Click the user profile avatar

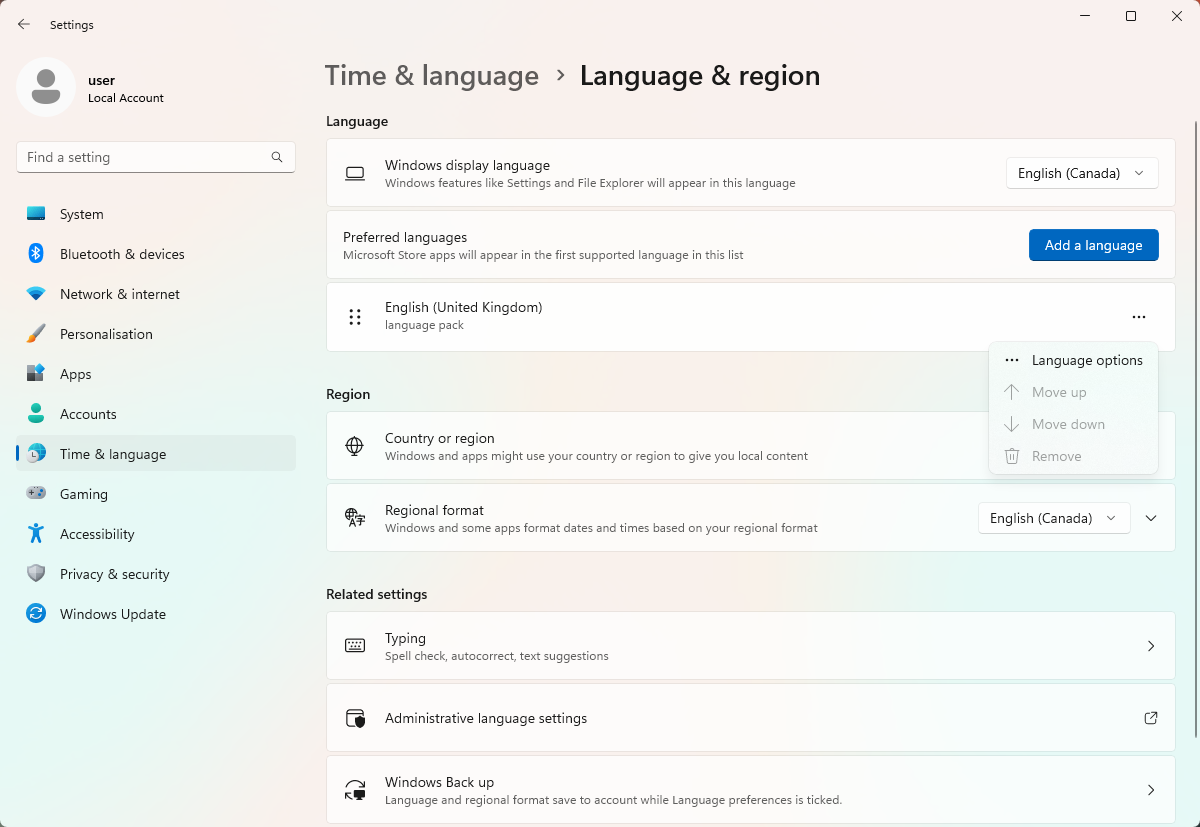tap(45, 87)
